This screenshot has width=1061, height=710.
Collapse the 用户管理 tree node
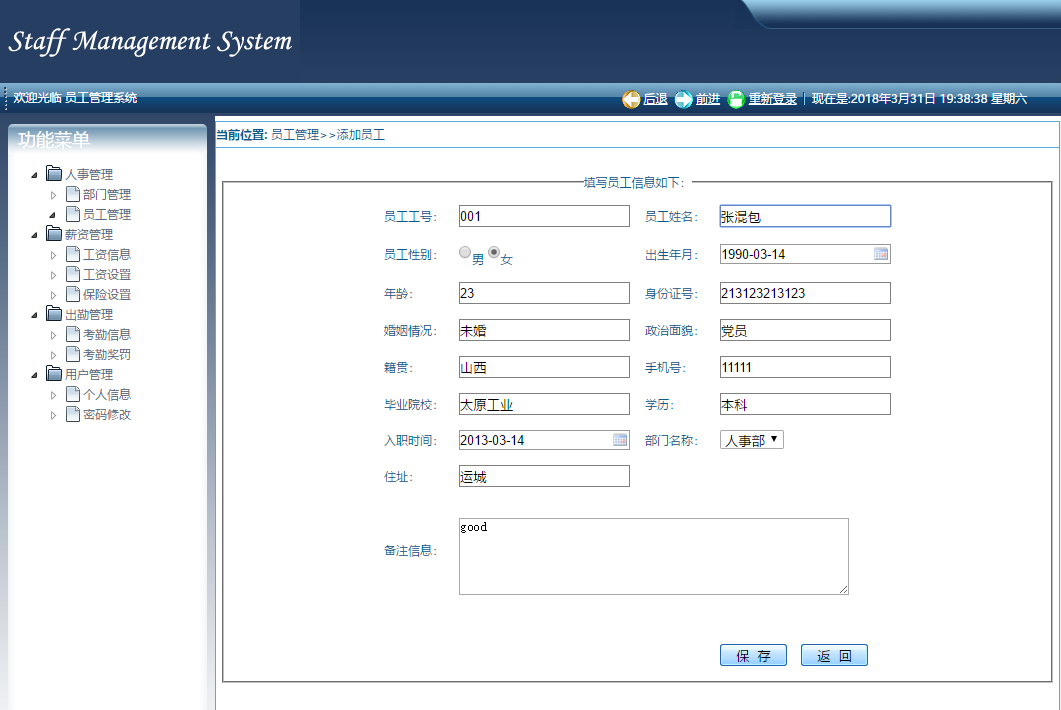pos(35,375)
